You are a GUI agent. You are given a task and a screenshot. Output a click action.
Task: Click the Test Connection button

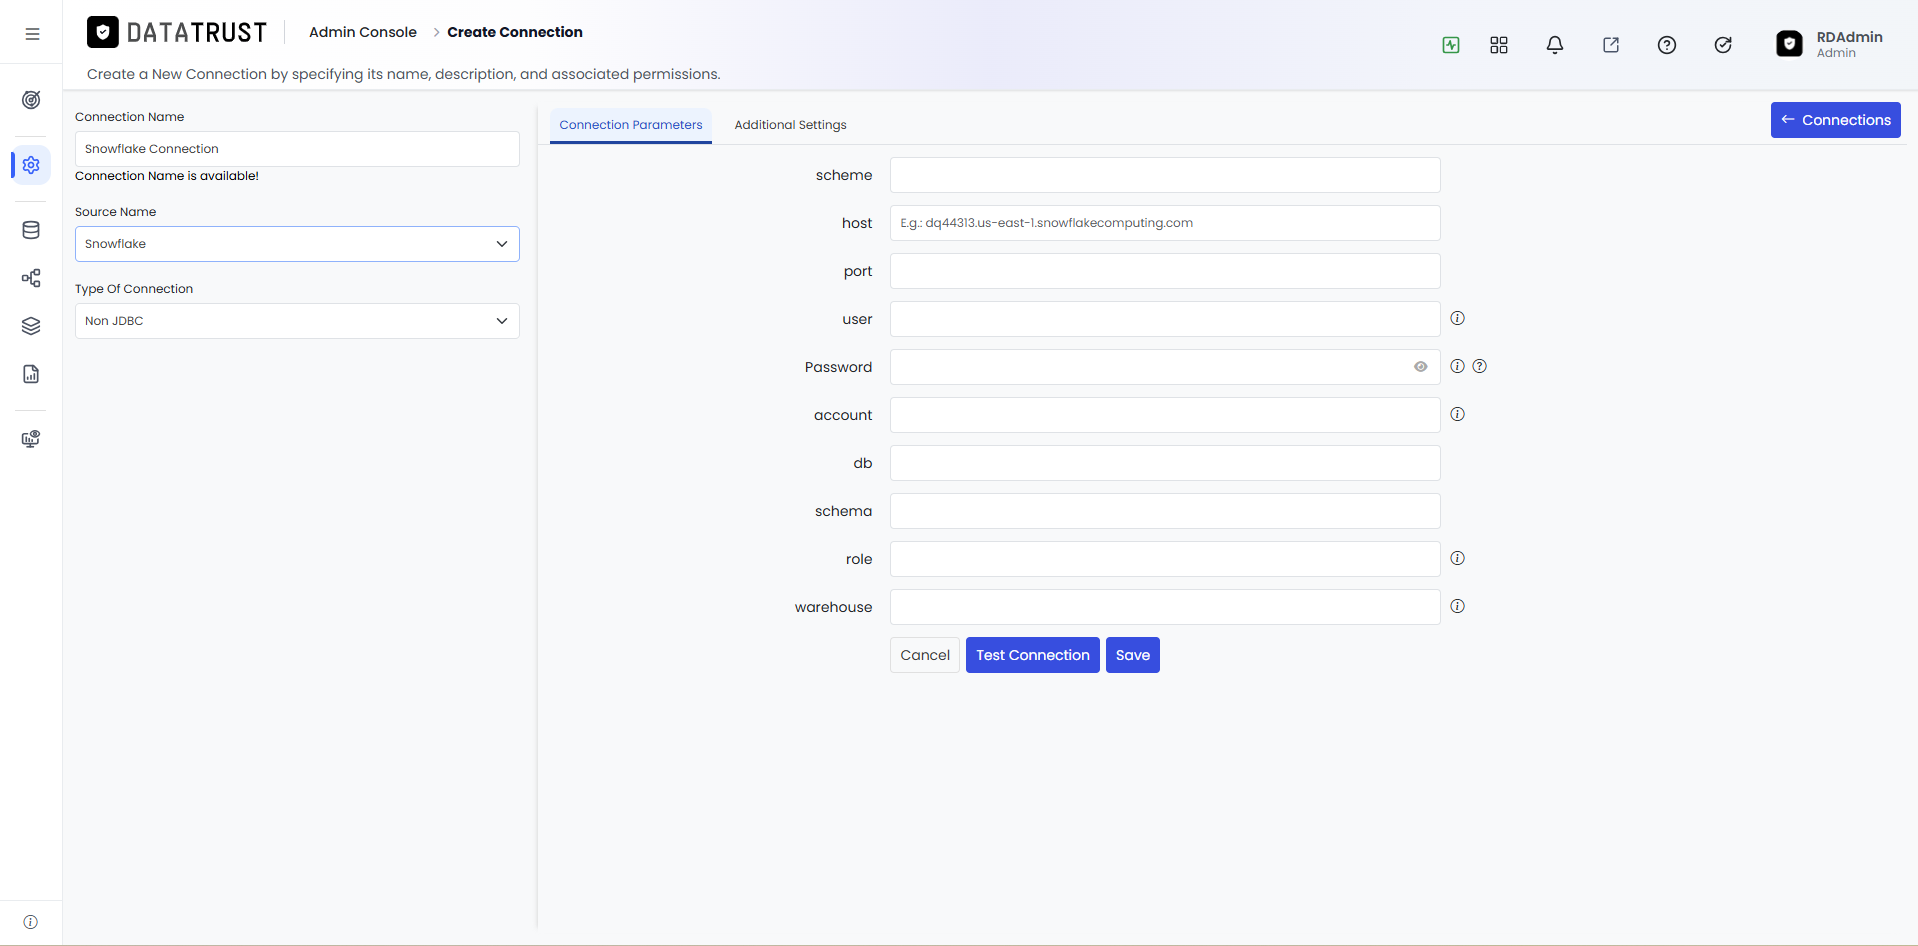pos(1033,655)
